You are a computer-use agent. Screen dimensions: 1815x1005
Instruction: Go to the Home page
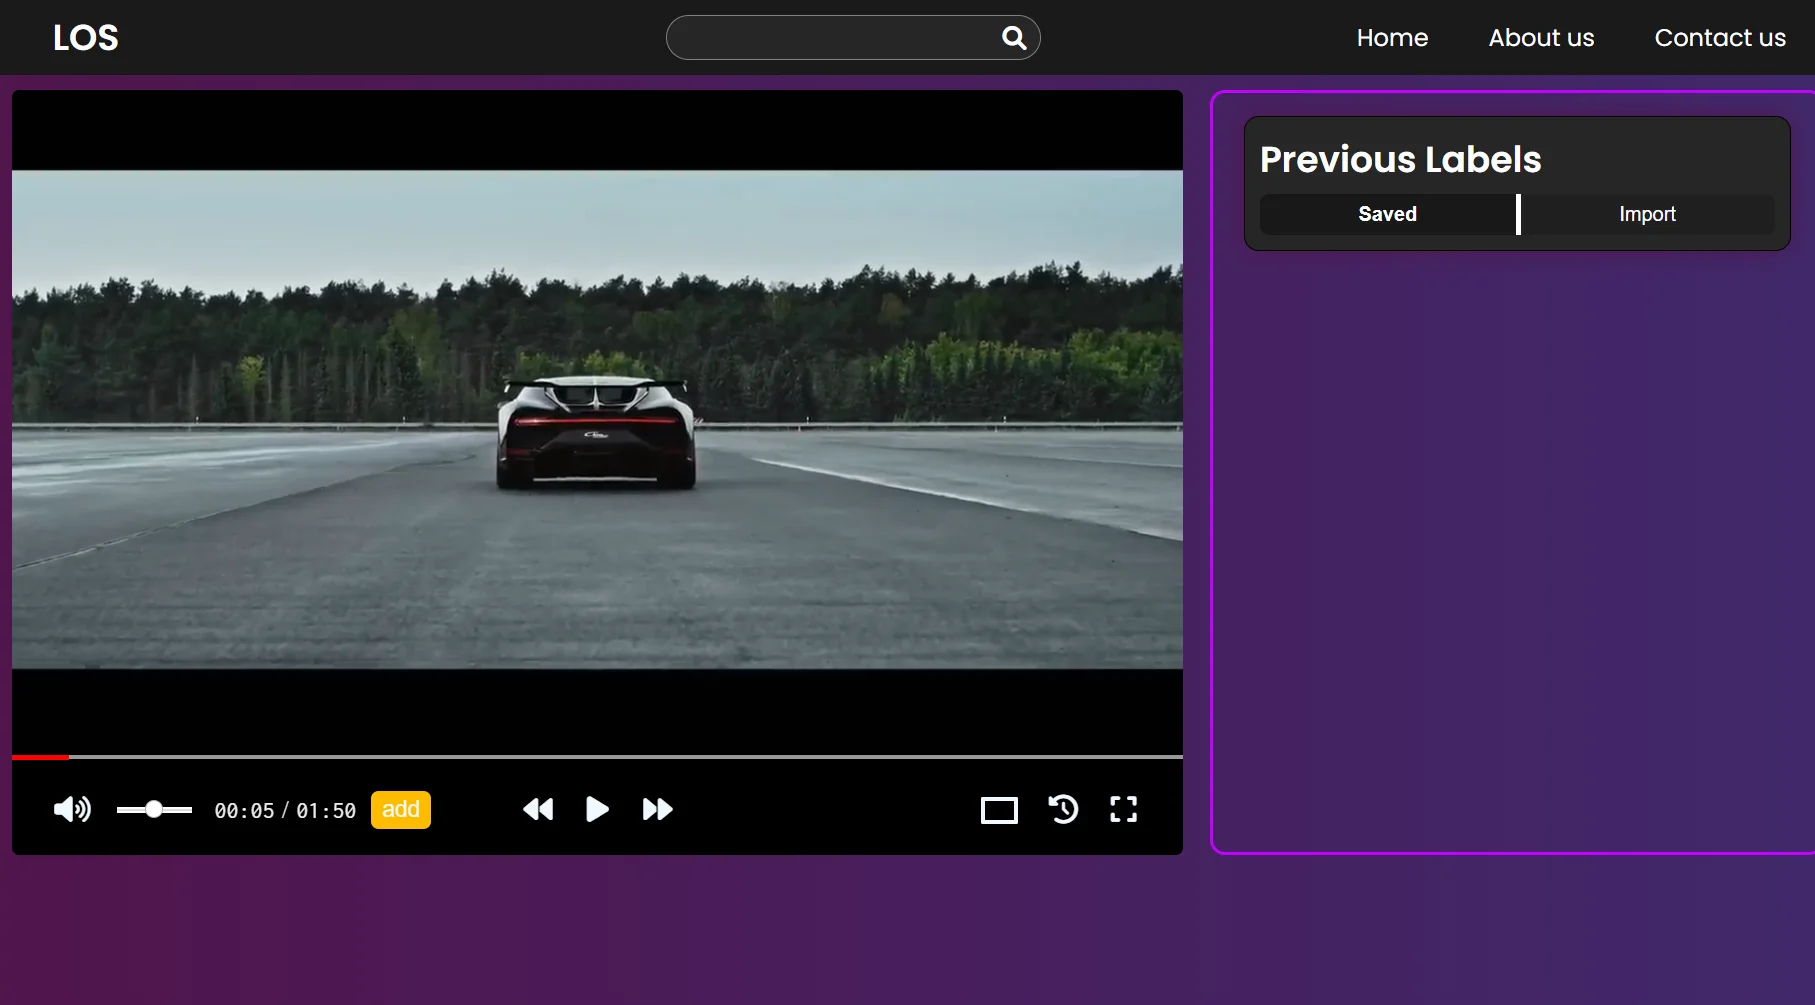pyautogui.click(x=1392, y=38)
